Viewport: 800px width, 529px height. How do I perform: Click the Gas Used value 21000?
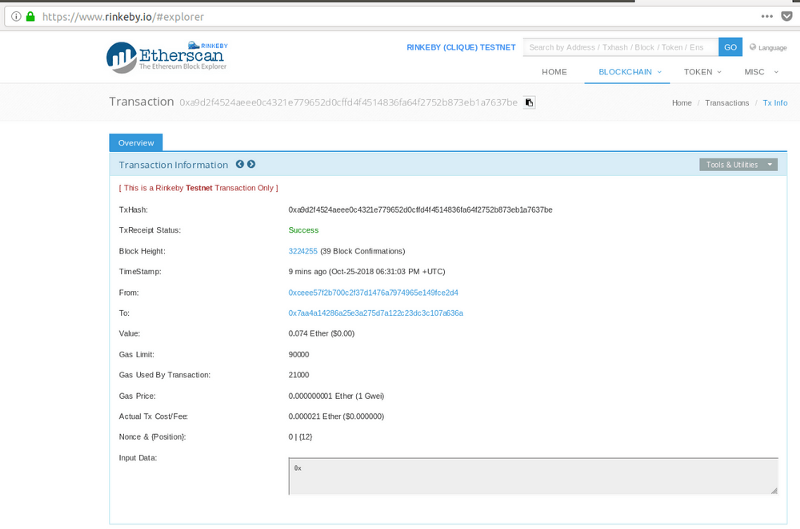pos(299,374)
